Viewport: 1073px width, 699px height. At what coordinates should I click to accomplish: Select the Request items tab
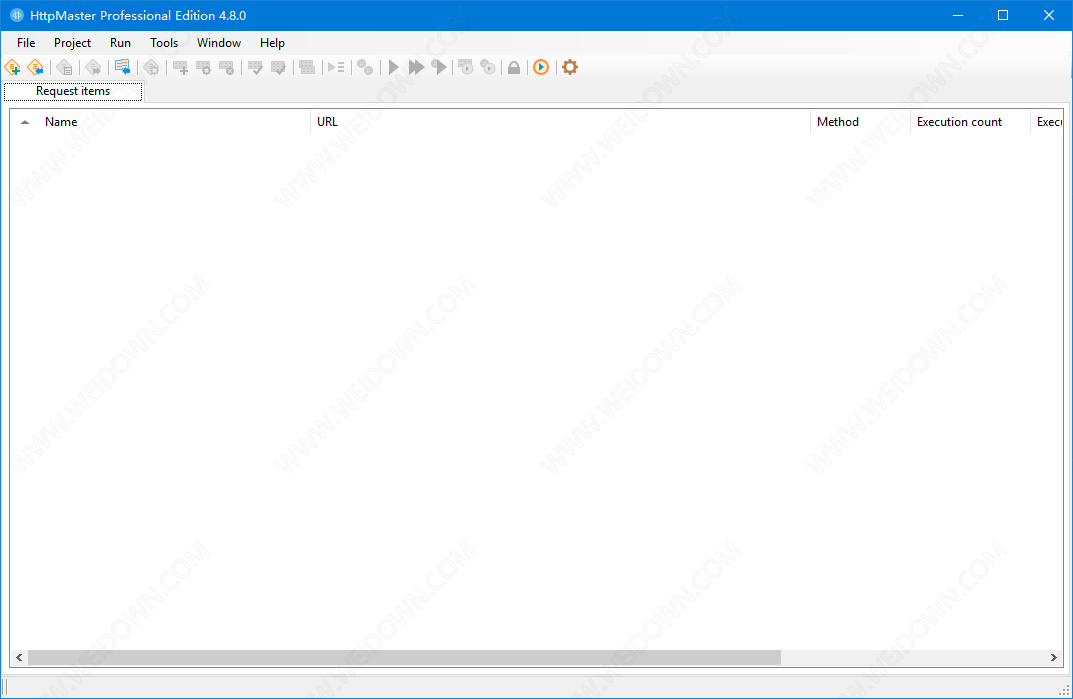[x=73, y=91]
